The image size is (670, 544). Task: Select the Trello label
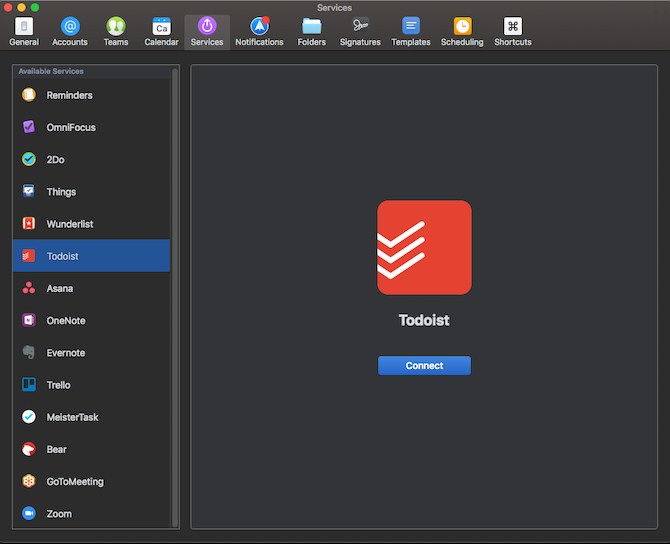(x=59, y=385)
